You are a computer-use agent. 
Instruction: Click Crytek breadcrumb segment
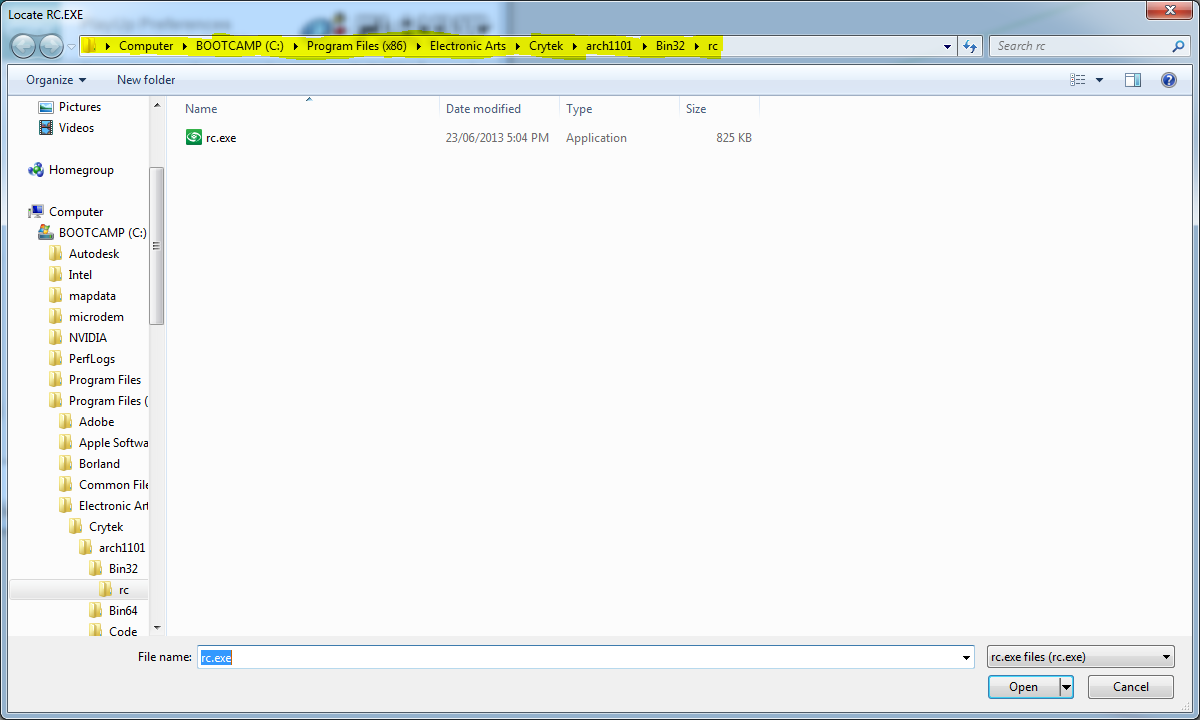tap(546, 46)
